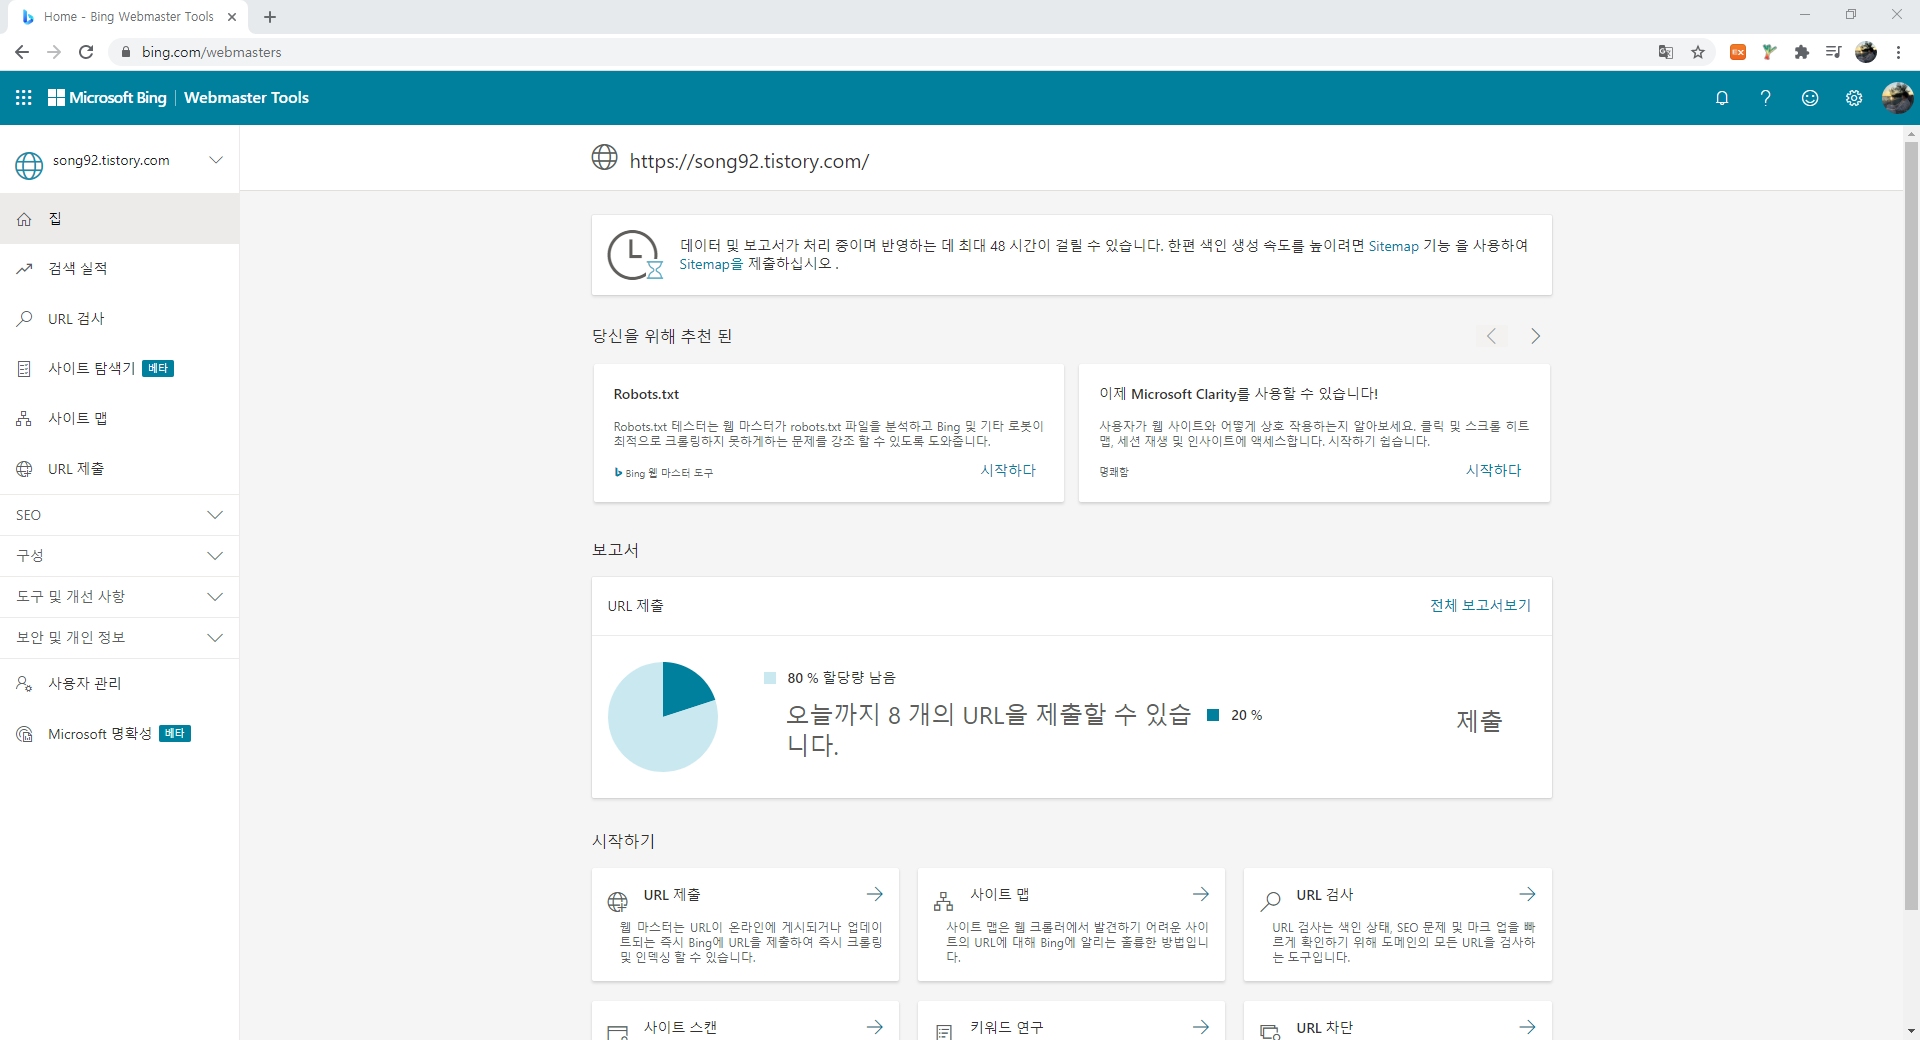The height and width of the screenshot is (1040, 1920).
Task: Open 검색 실적 in the sidebar
Action: click(x=119, y=269)
